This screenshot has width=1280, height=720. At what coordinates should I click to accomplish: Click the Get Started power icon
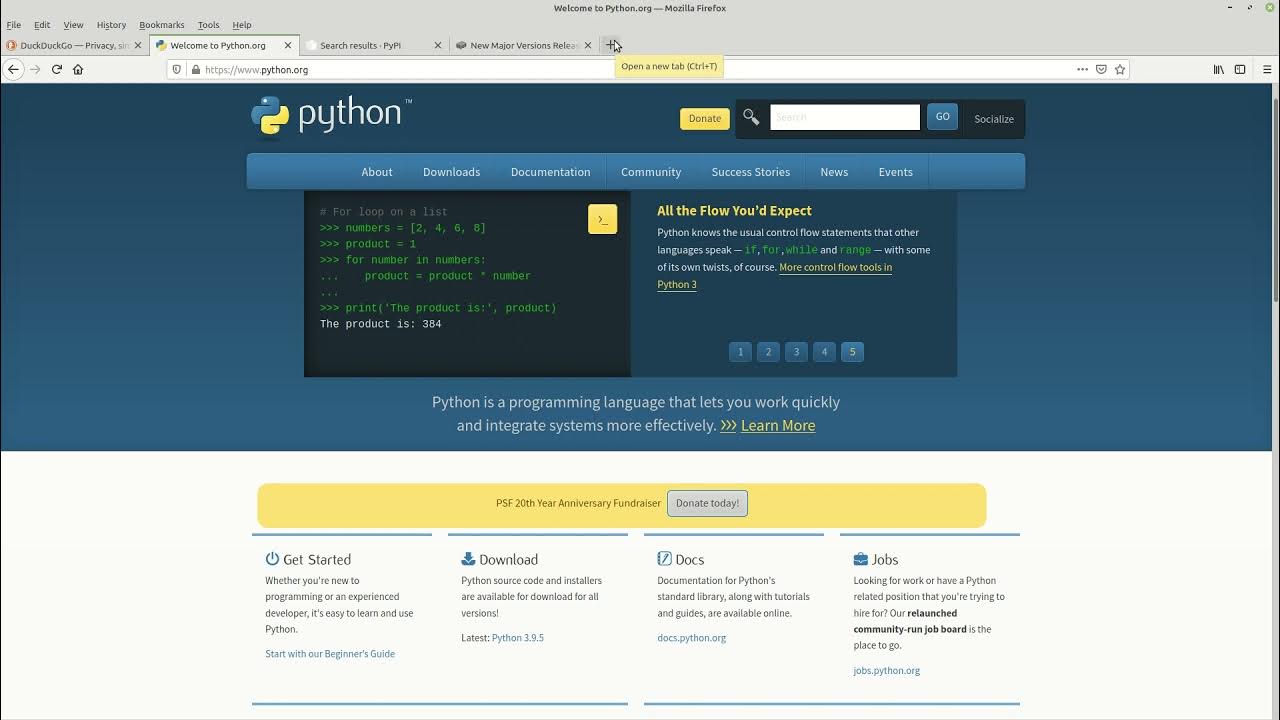click(x=272, y=559)
